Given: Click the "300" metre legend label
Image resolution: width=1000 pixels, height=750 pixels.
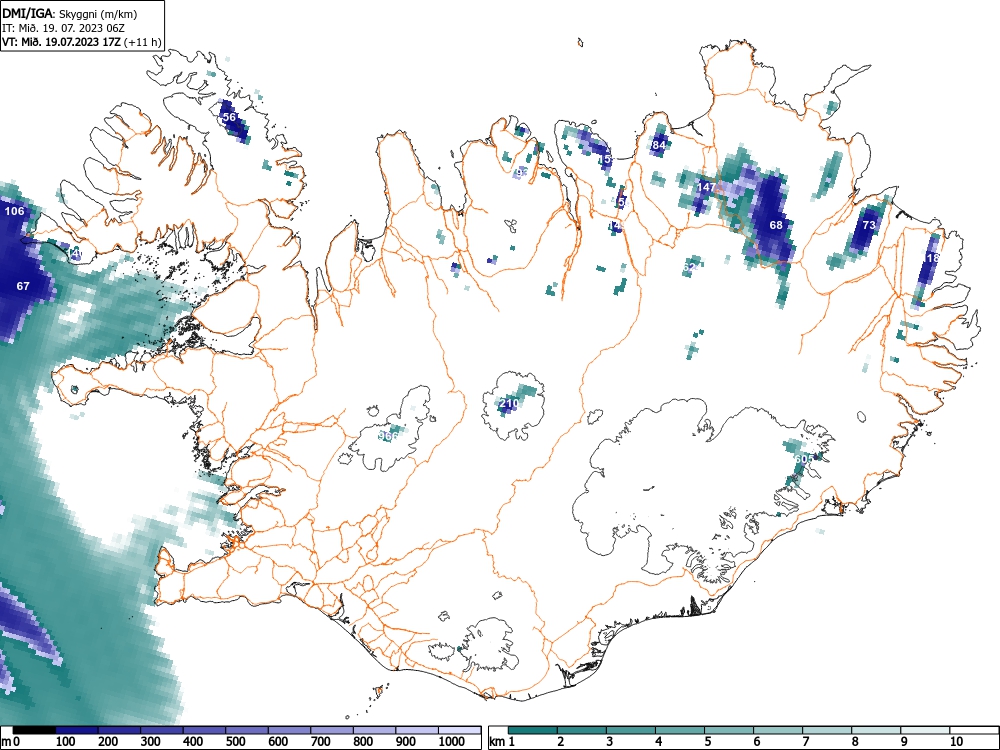Looking at the screenshot, I should point(151,742).
